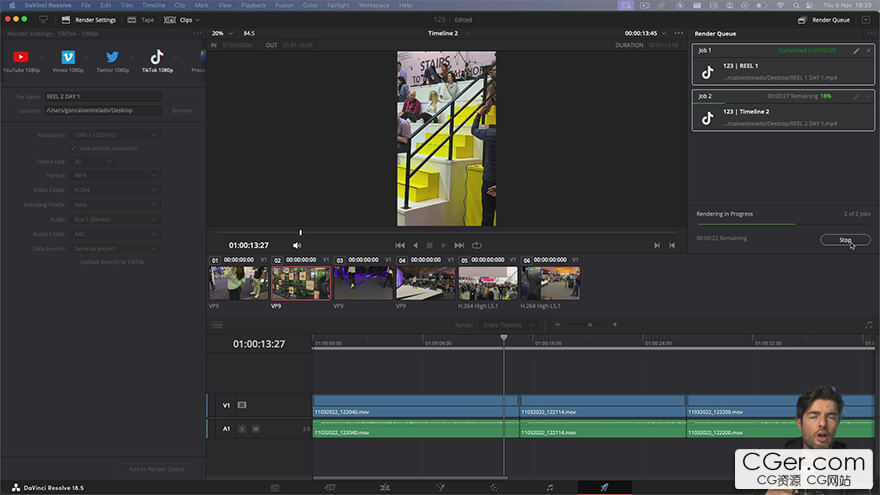Image resolution: width=880 pixels, height=495 pixels.
Task: Select clip thumbnail 02
Action: (301, 283)
